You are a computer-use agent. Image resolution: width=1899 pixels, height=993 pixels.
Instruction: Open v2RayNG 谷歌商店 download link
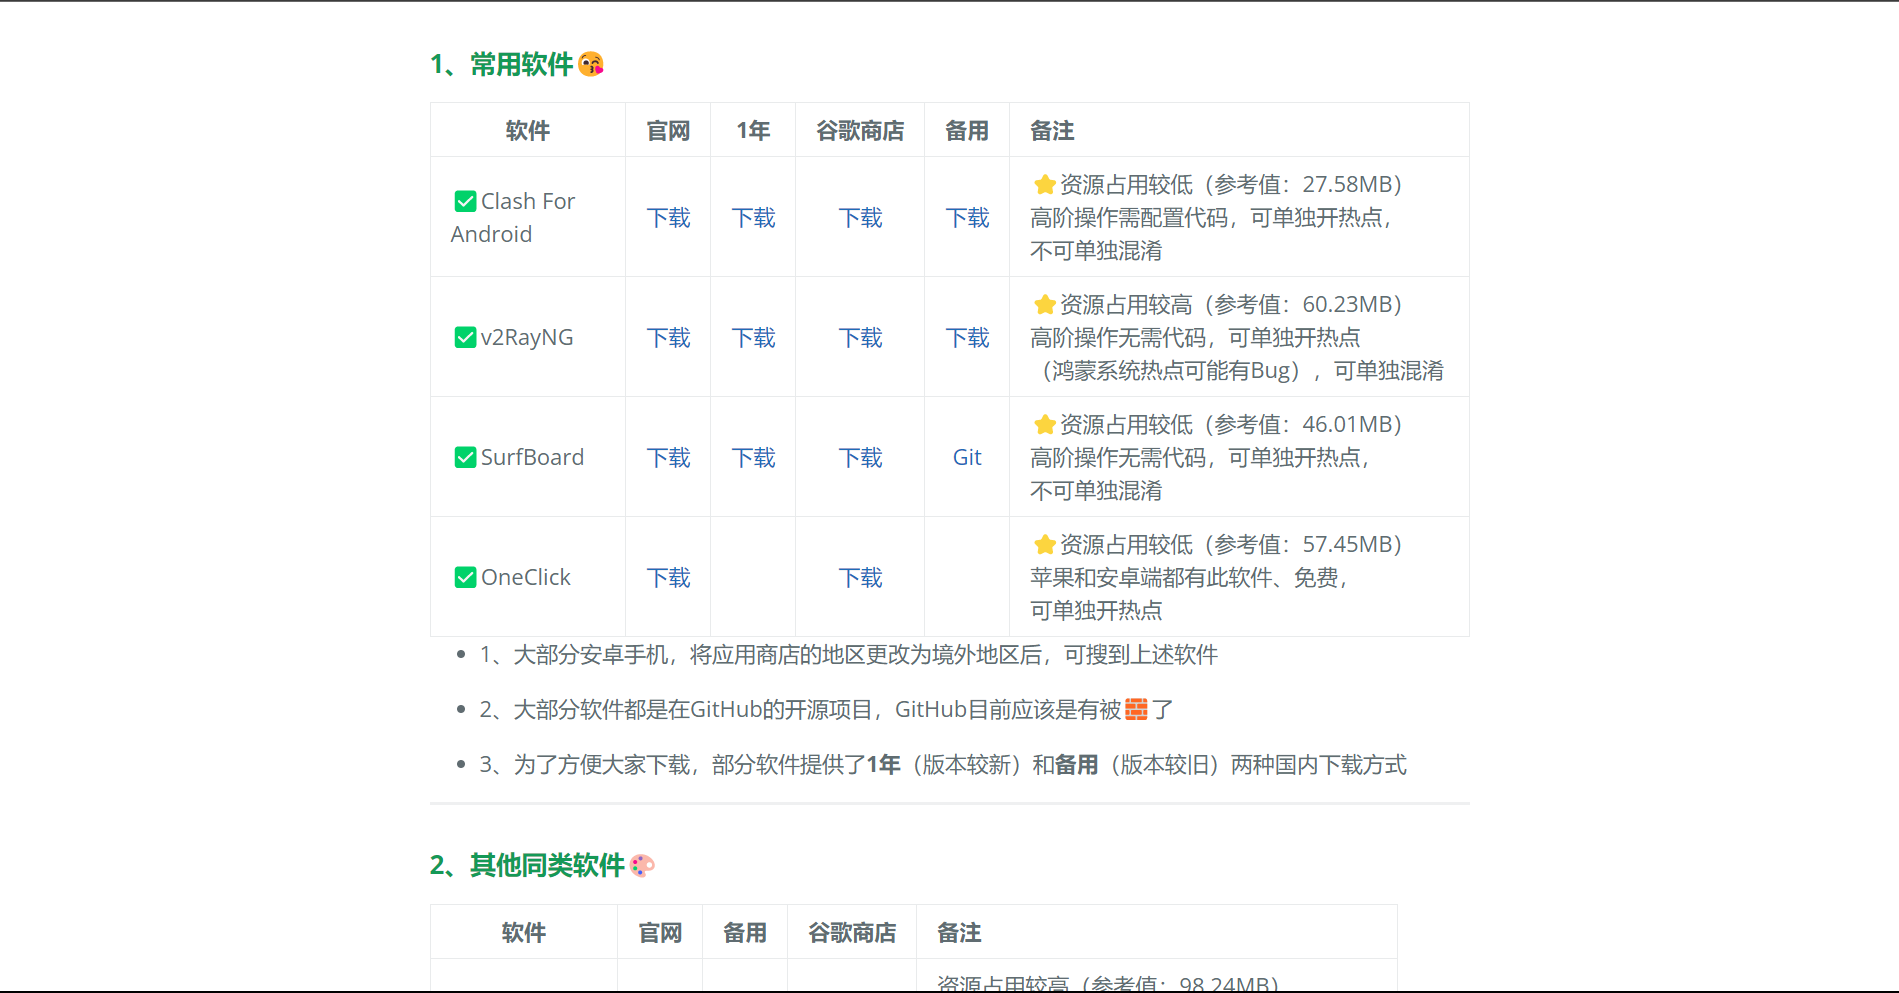860,337
